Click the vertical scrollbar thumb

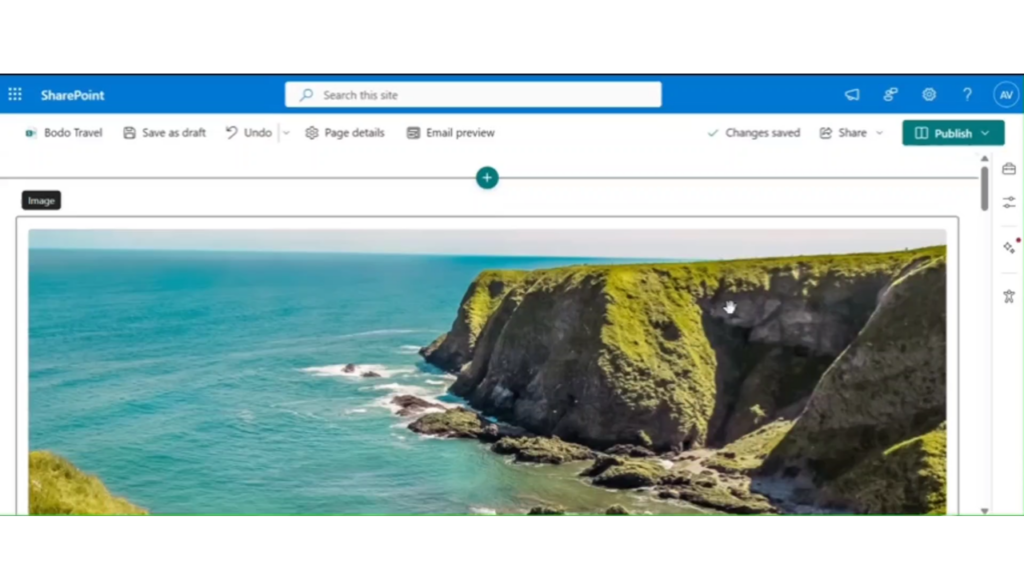[984, 188]
